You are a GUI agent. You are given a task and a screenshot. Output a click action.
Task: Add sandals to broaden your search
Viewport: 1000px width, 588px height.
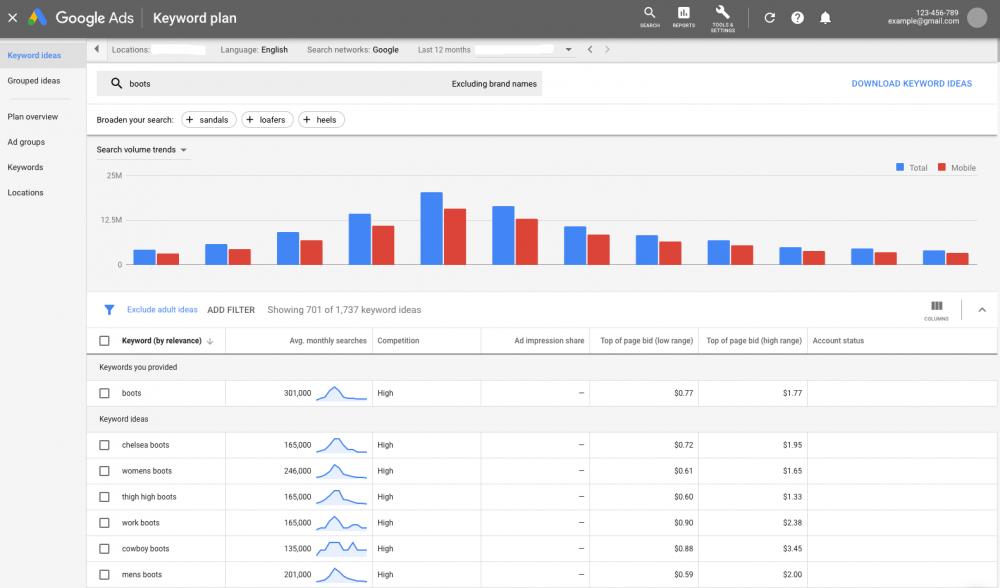(x=209, y=120)
